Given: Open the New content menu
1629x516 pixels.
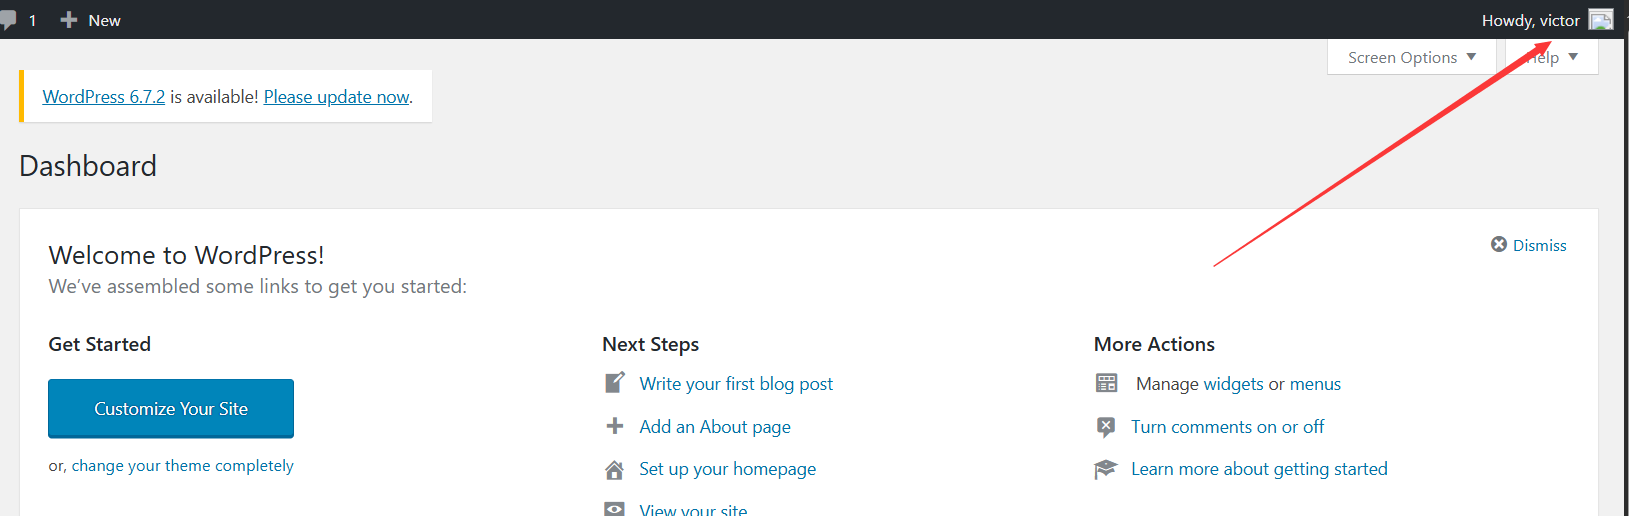Looking at the screenshot, I should [90, 20].
